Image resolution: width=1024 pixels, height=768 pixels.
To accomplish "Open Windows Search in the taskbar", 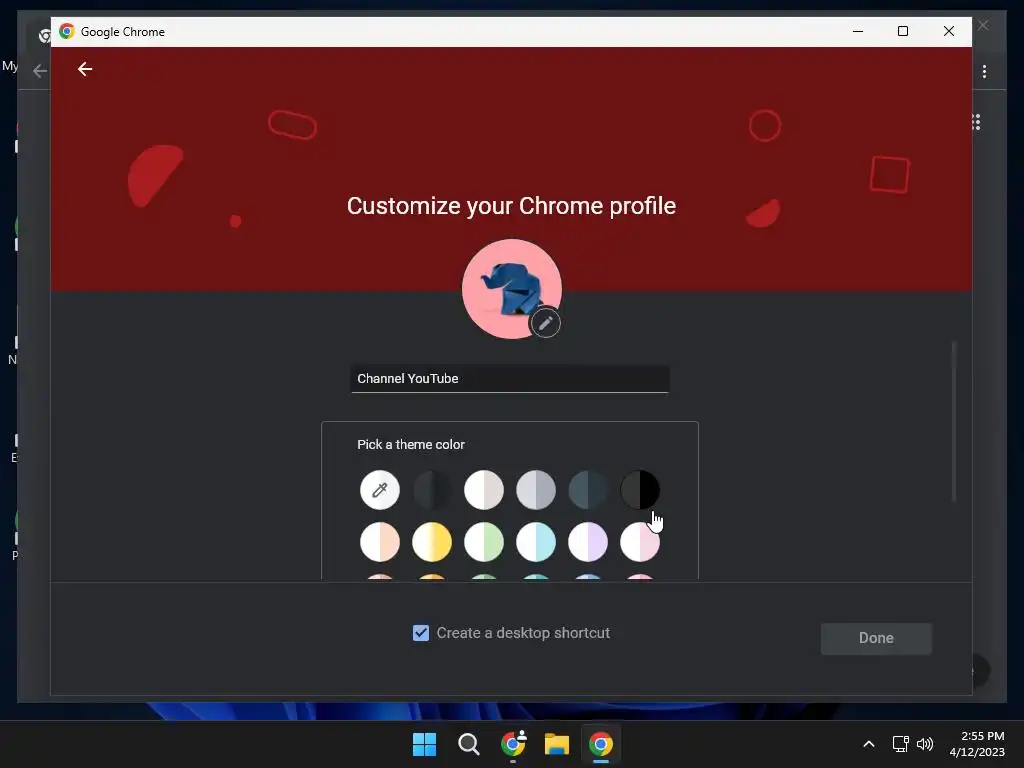I will (468, 744).
